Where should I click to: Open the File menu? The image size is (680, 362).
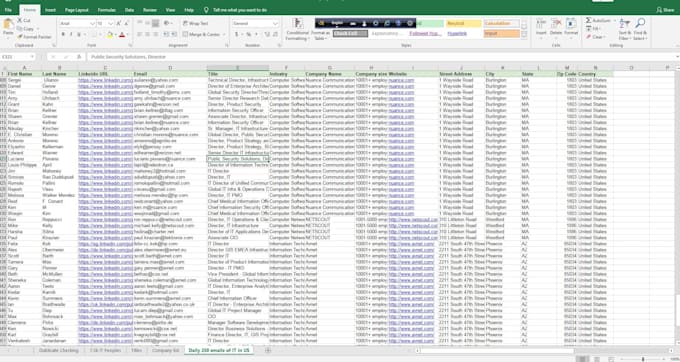point(8,10)
